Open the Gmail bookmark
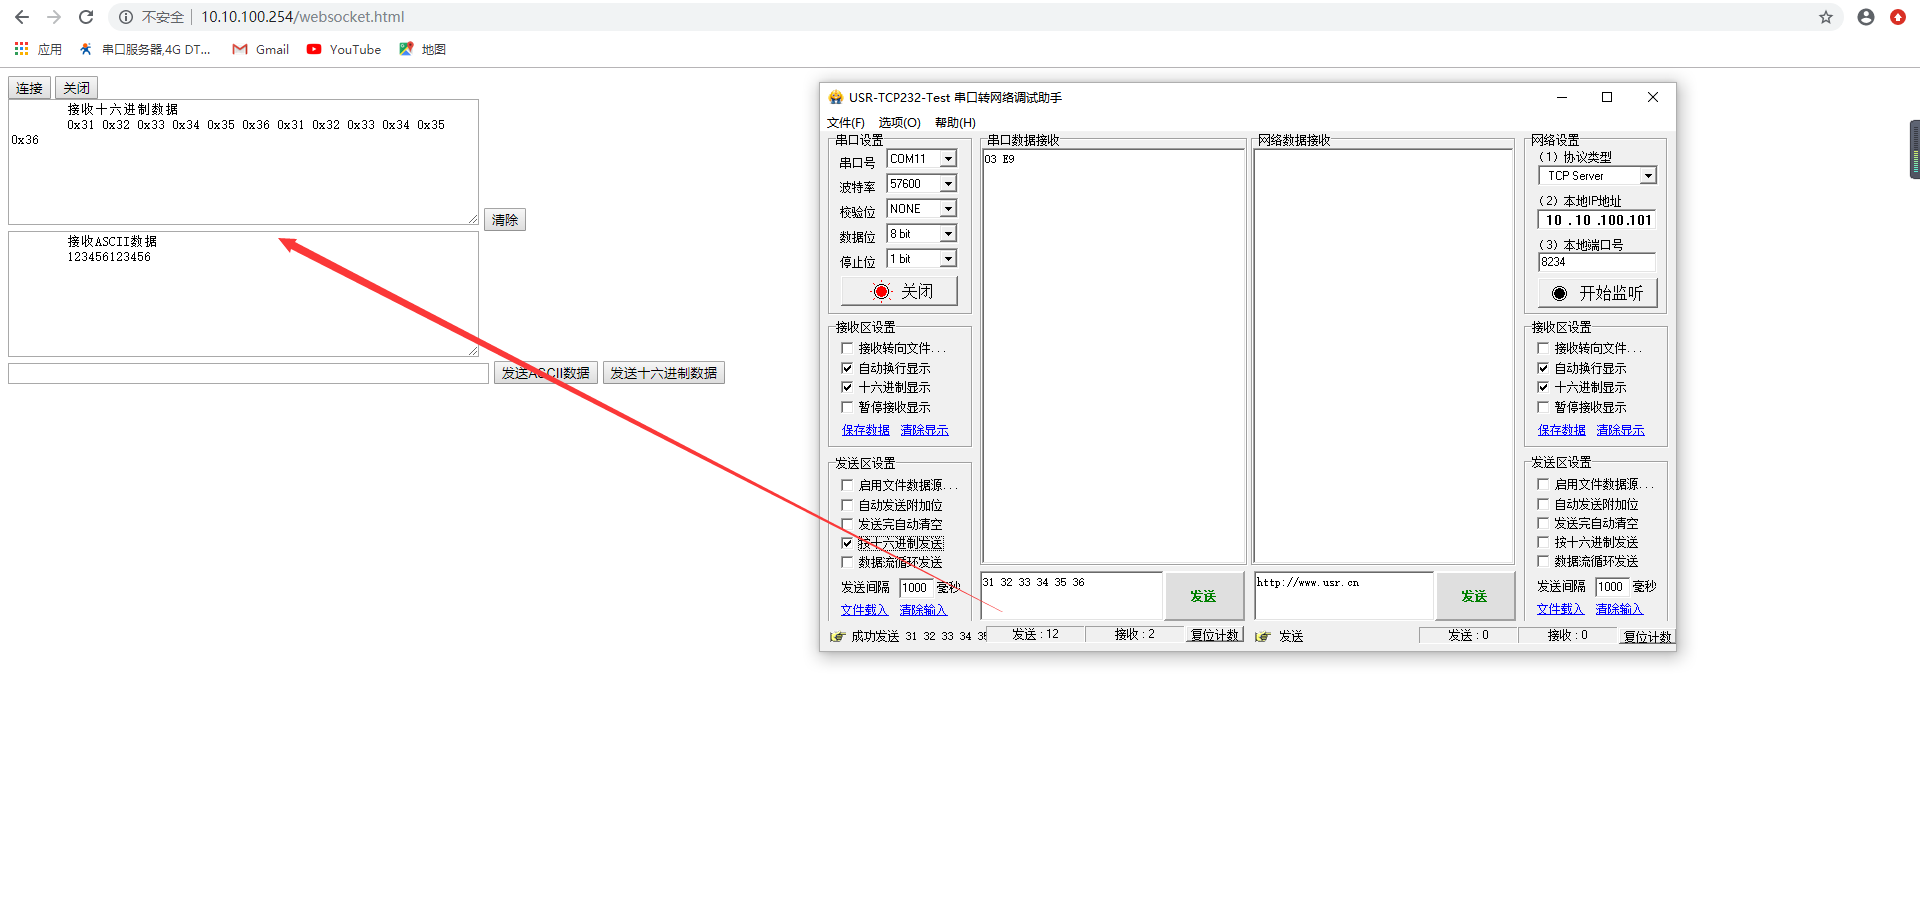1920x915 pixels. coord(260,49)
